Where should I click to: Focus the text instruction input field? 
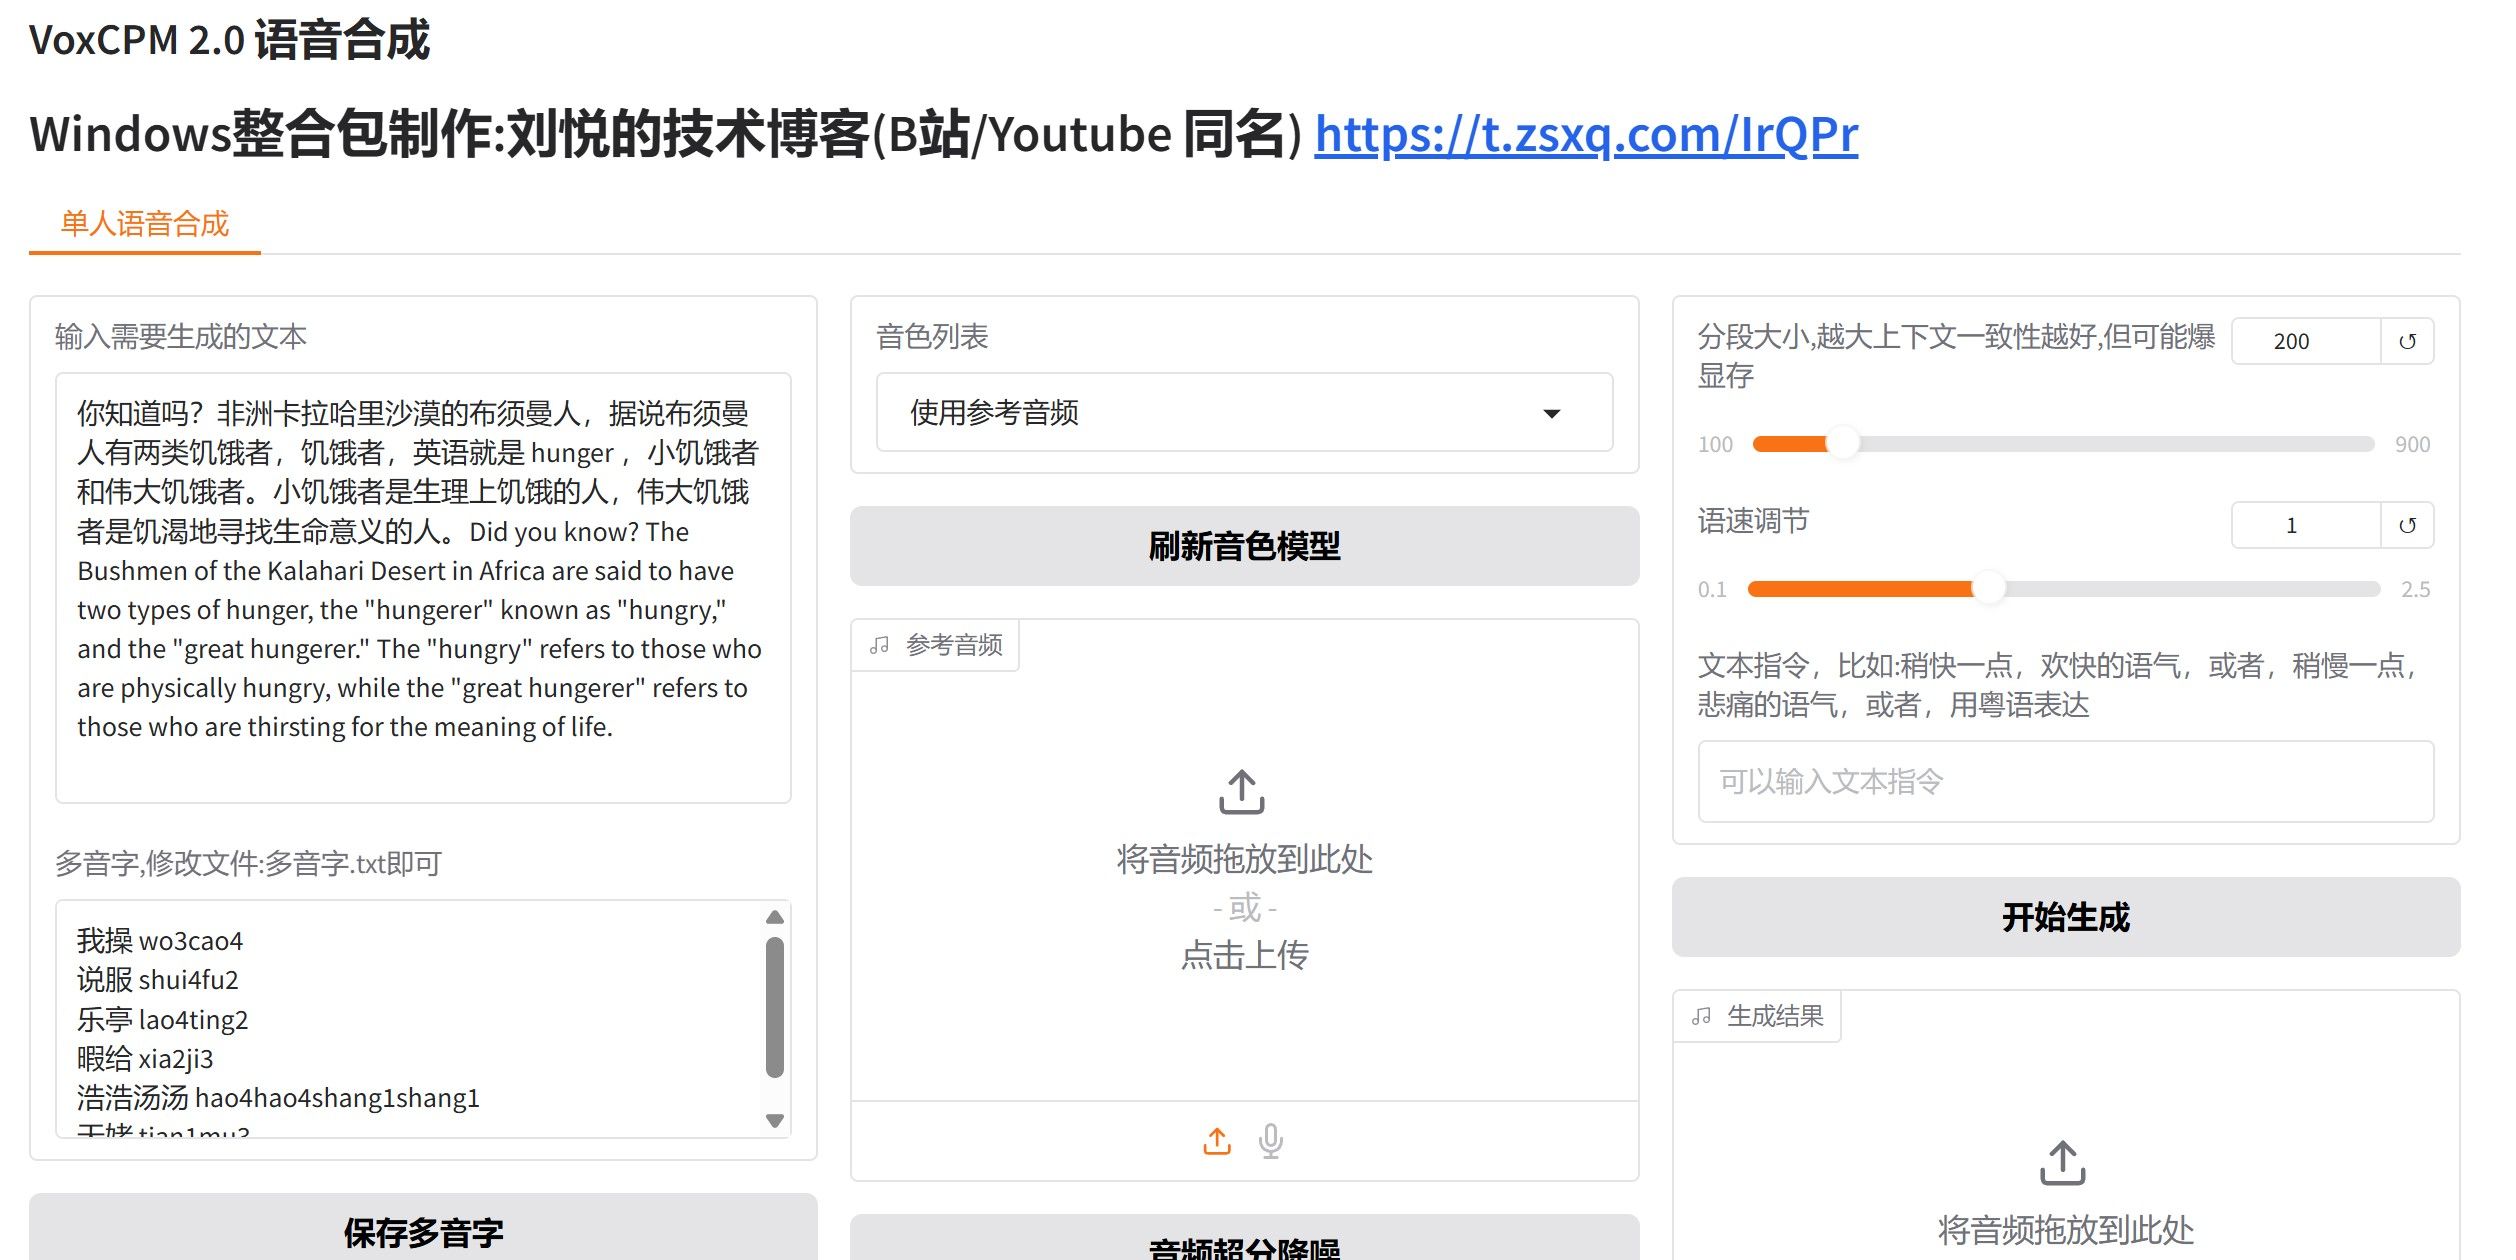[2066, 782]
